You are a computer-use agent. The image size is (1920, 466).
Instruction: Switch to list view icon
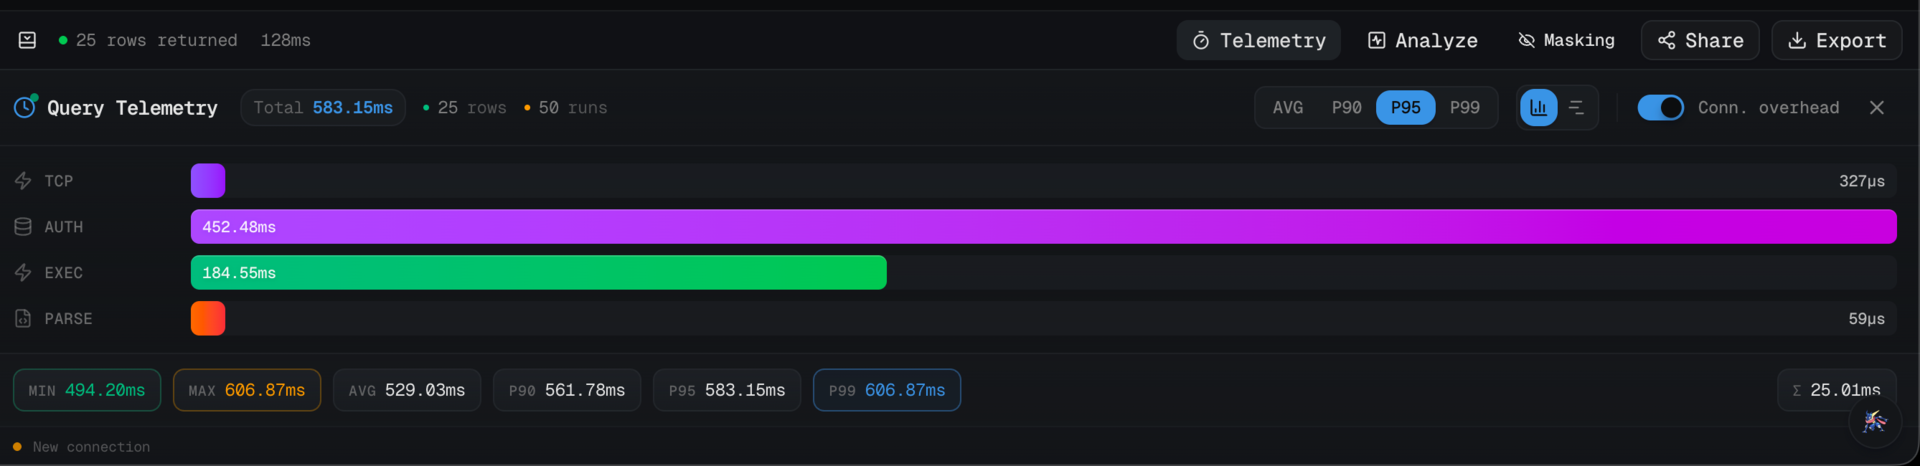pyautogui.click(x=1576, y=108)
